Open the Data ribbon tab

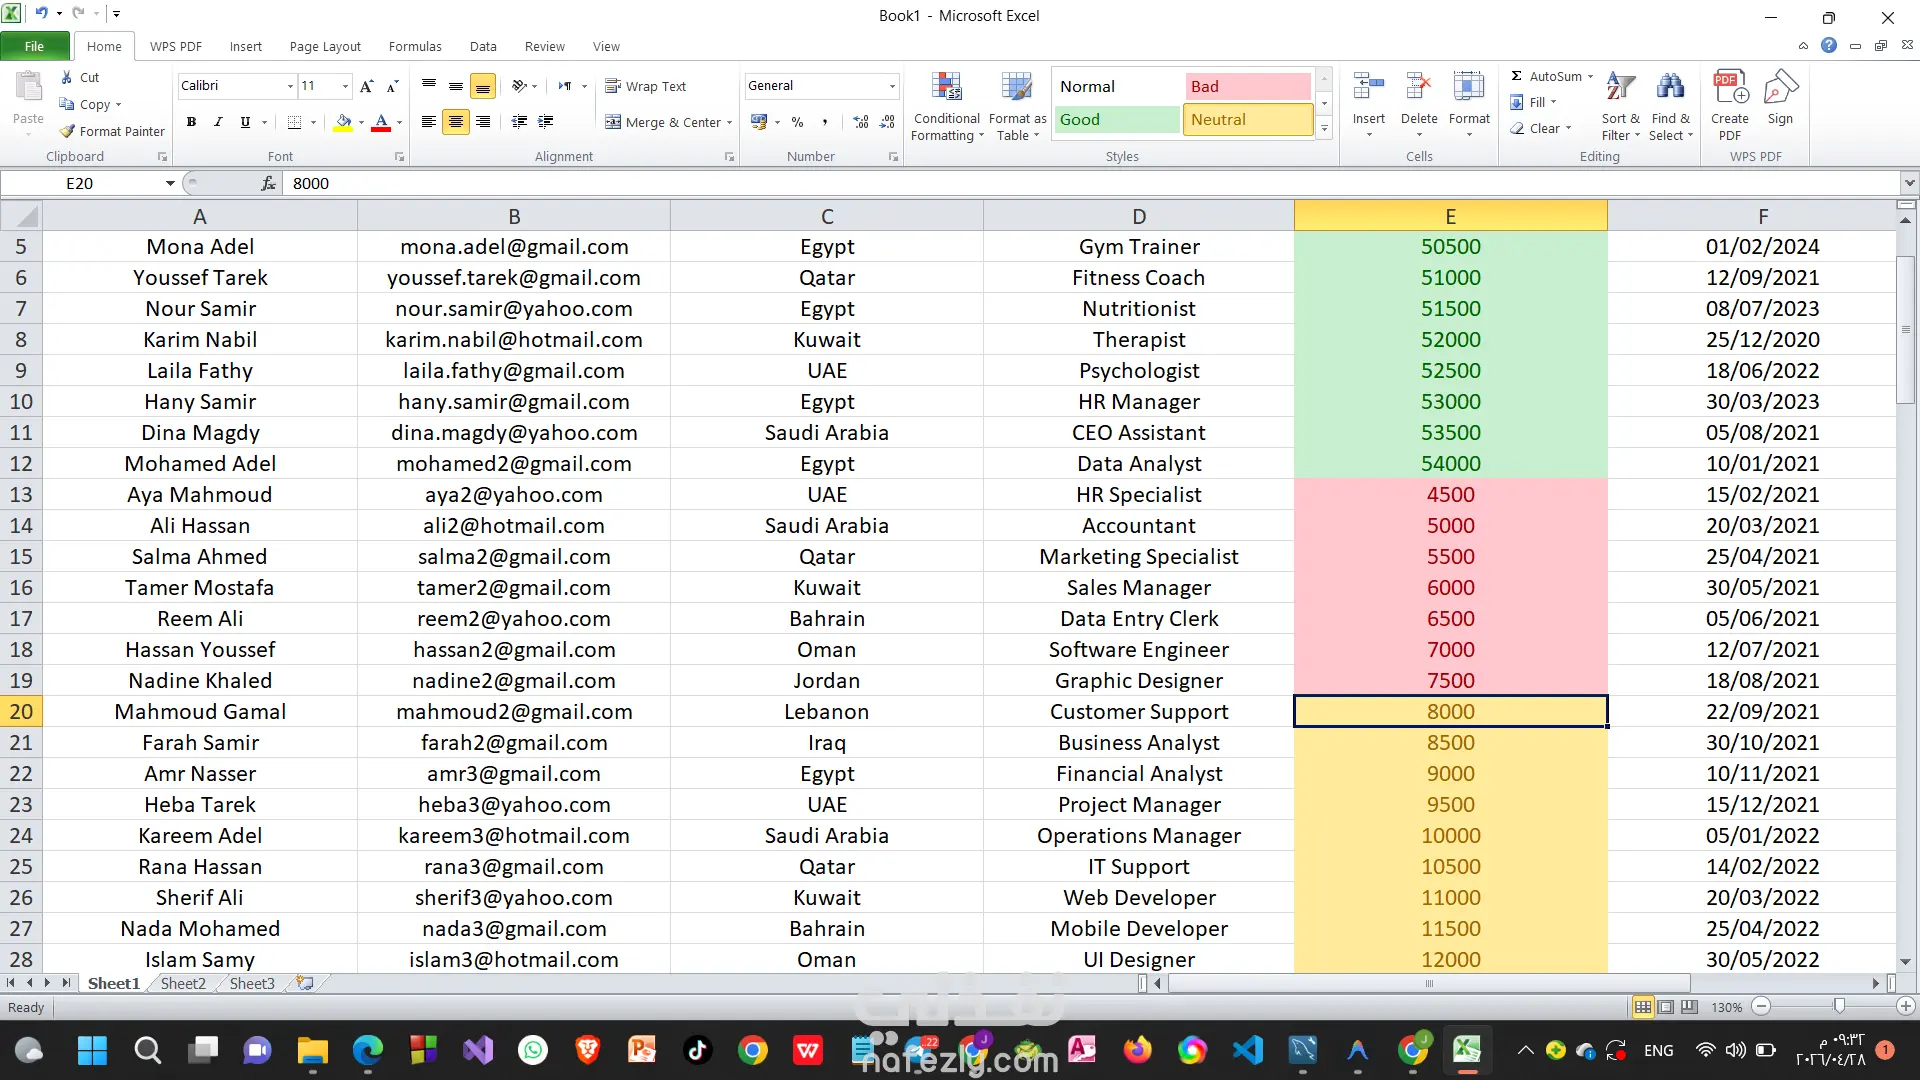coord(483,46)
